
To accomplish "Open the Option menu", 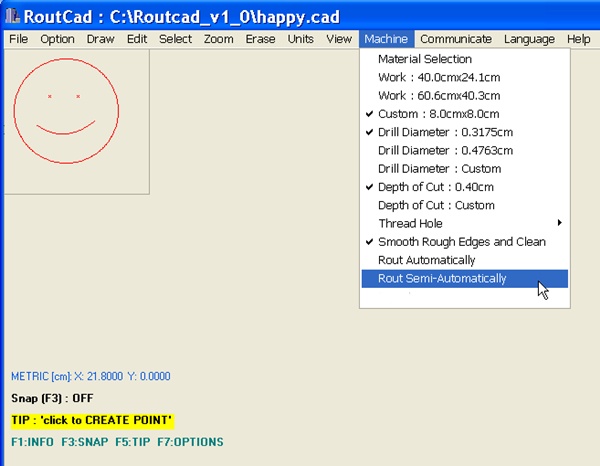I will pos(57,39).
